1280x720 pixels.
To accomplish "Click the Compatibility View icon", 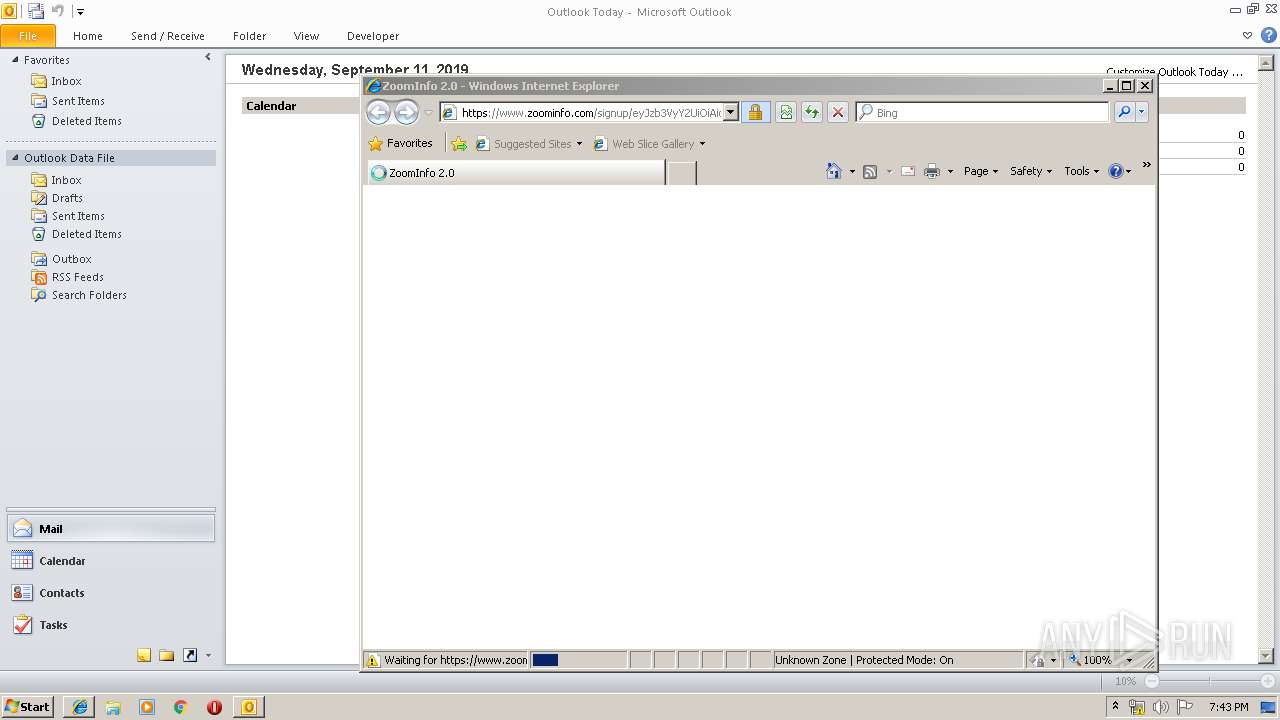I will click(786, 113).
